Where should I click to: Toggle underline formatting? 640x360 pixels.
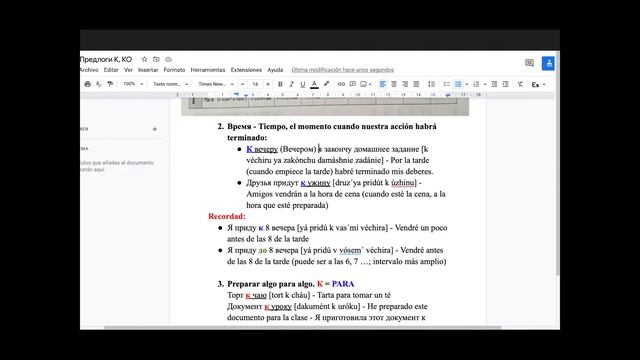pyautogui.click(x=302, y=84)
